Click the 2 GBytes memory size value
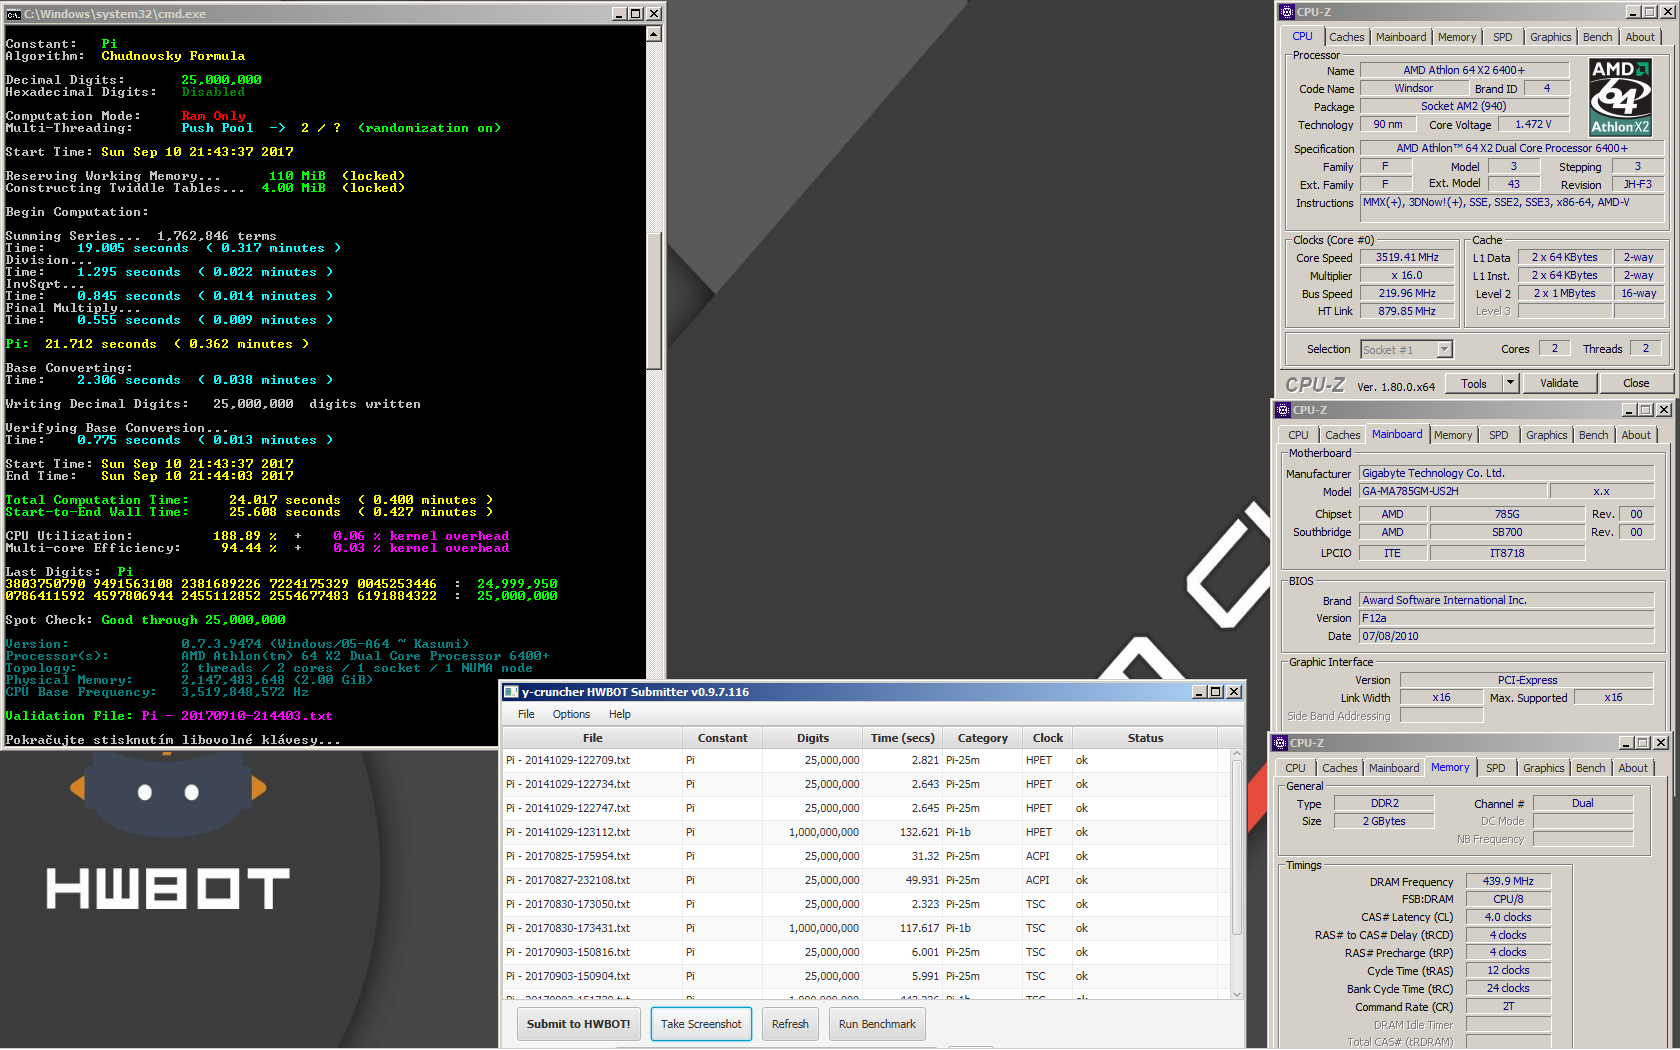The width and height of the screenshot is (1680, 1050). [x=1385, y=821]
